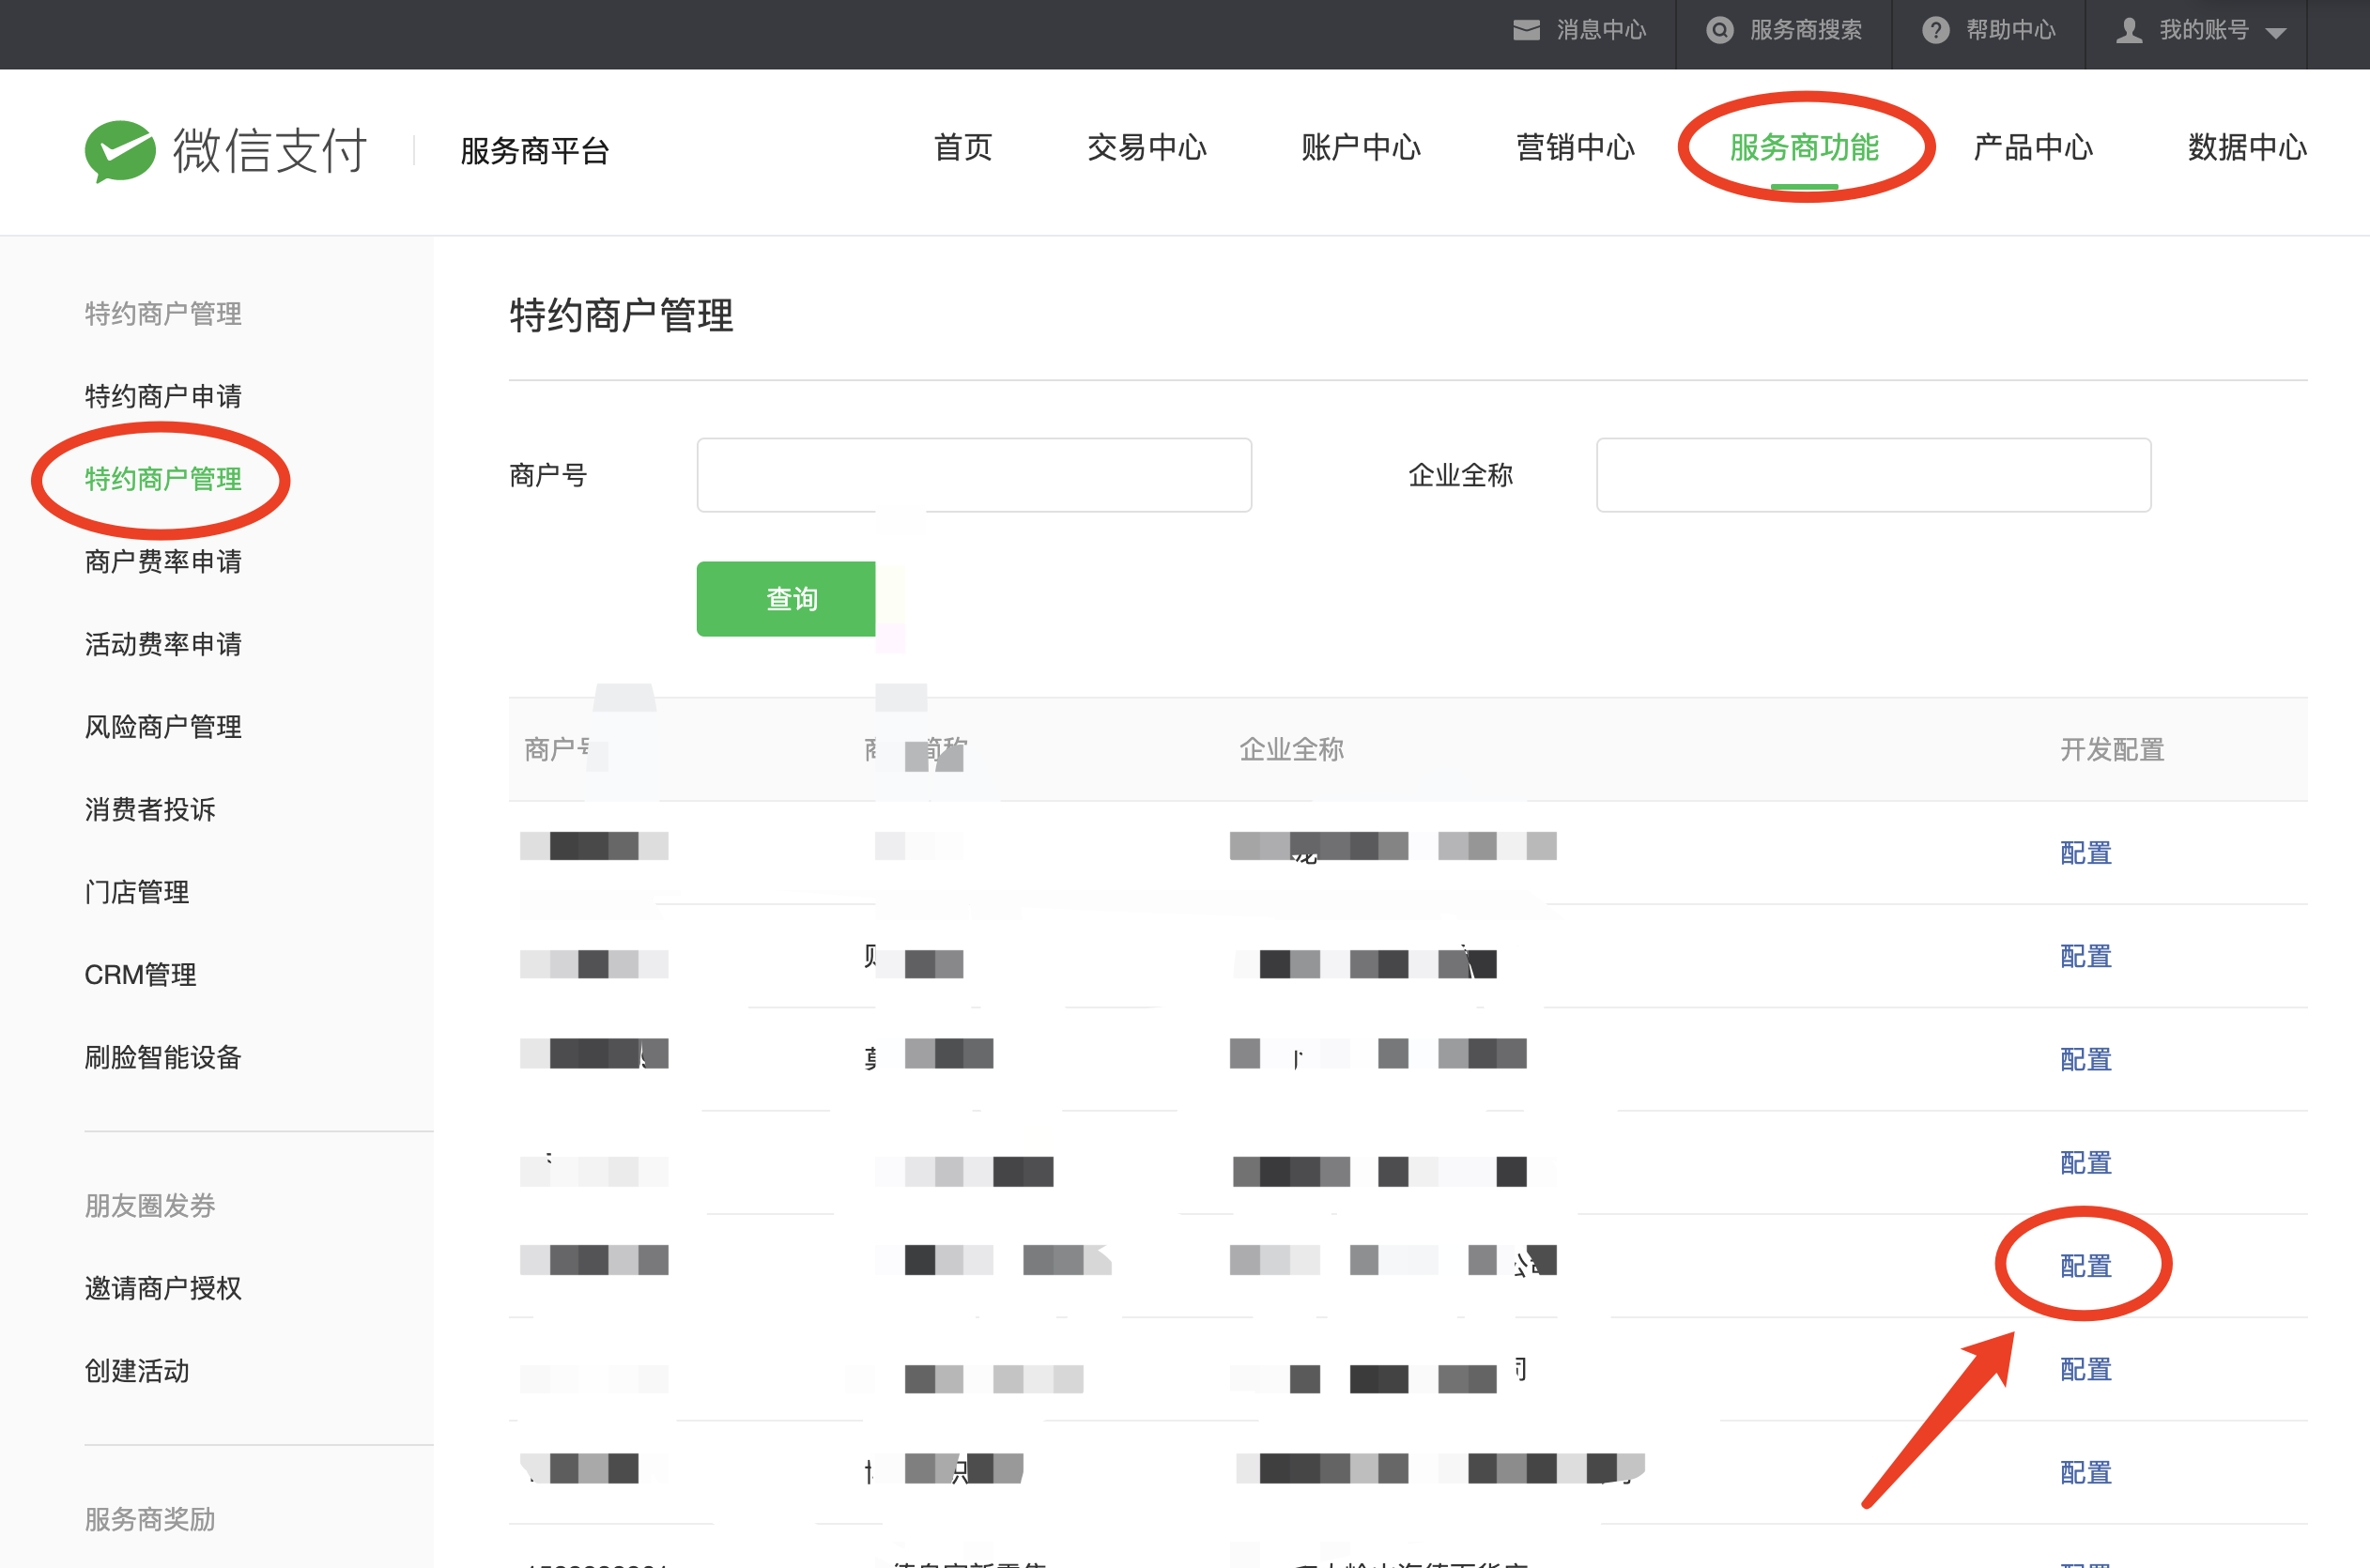
Task: Open the message center envelope icon
Action: point(1526,30)
